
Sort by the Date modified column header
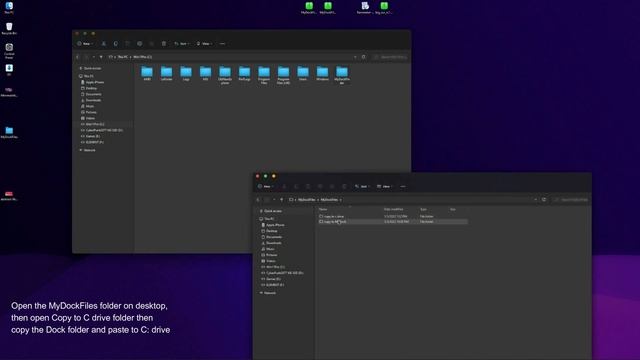click(393, 209)
